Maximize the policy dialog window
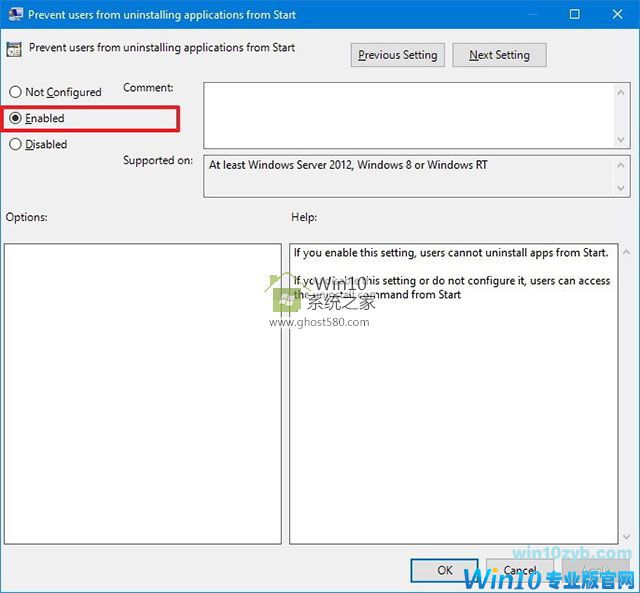640x593 pixels. (574, 14)
